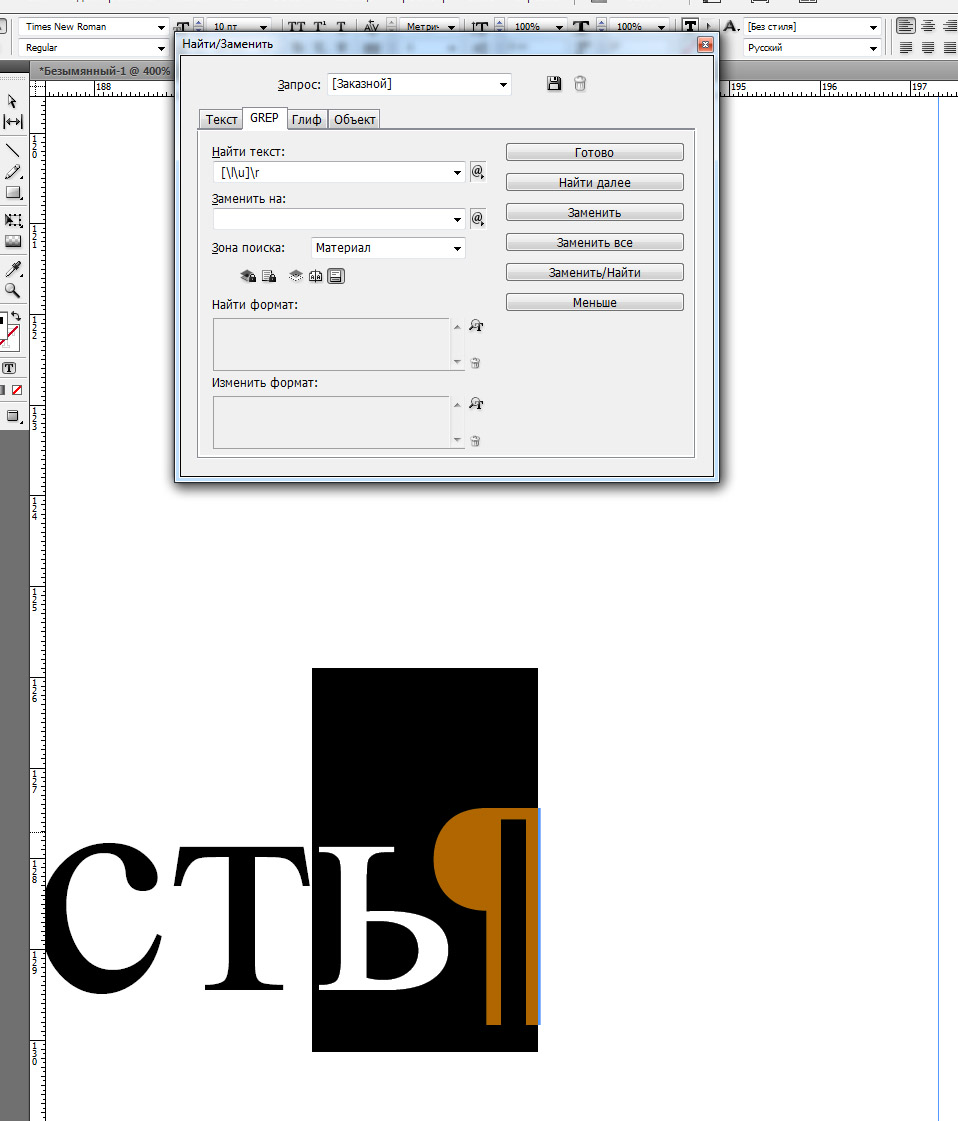Open the Русский language dropdown
This screenshot has height=1121, width=958.
[873, 48]
